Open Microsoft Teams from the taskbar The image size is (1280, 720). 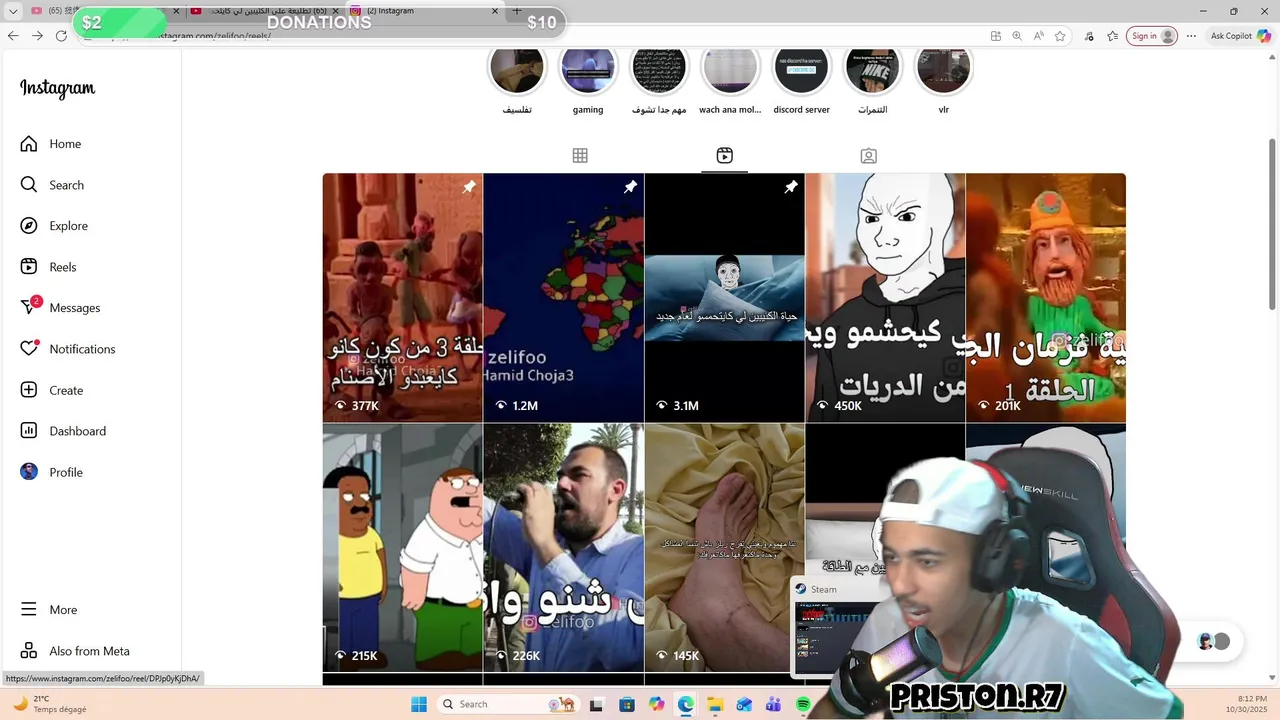tap(773, 704)
